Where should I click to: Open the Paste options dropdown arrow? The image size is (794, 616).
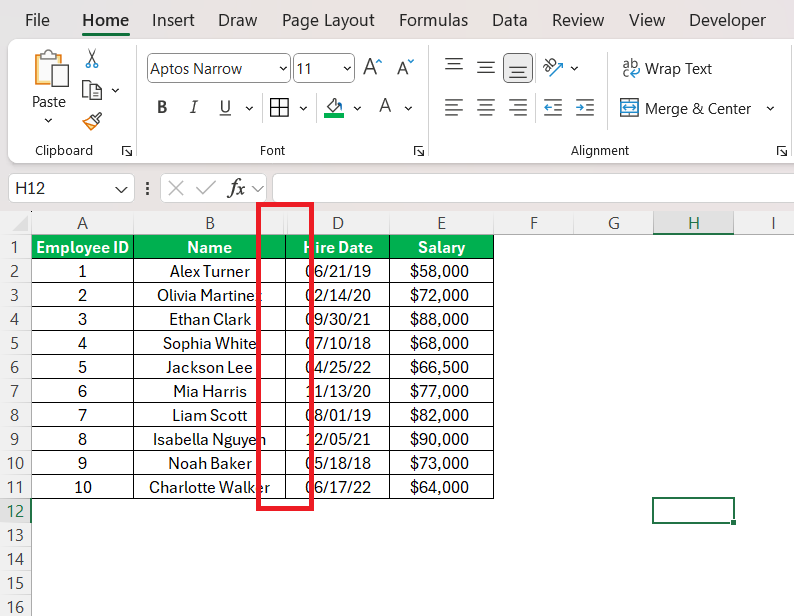(x=48, y=121)
